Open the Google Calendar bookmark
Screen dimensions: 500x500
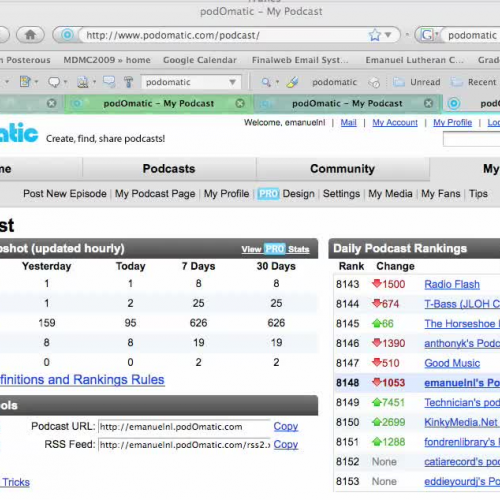[x=200, y=60]
